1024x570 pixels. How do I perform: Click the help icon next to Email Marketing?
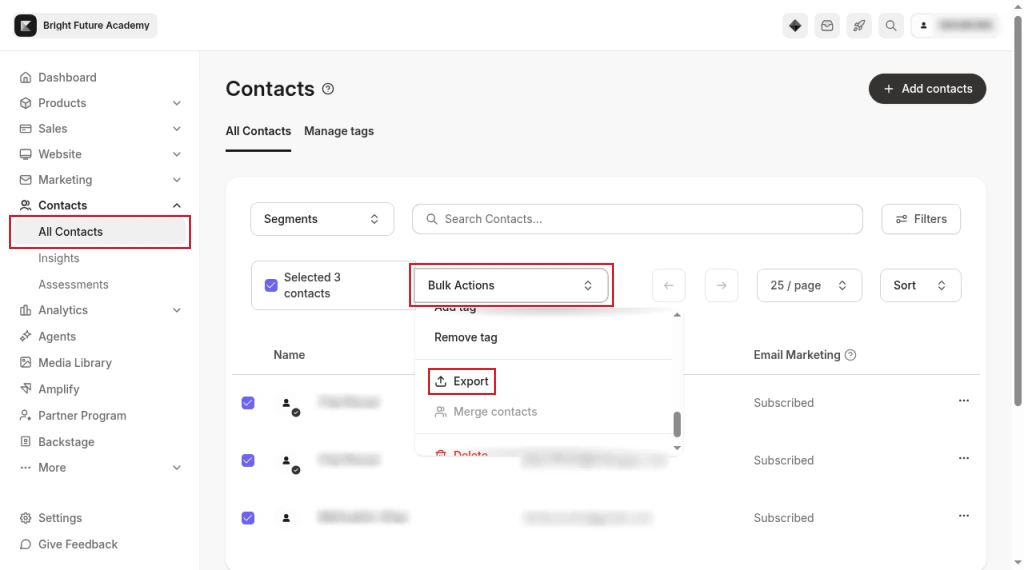coord(850,355)
